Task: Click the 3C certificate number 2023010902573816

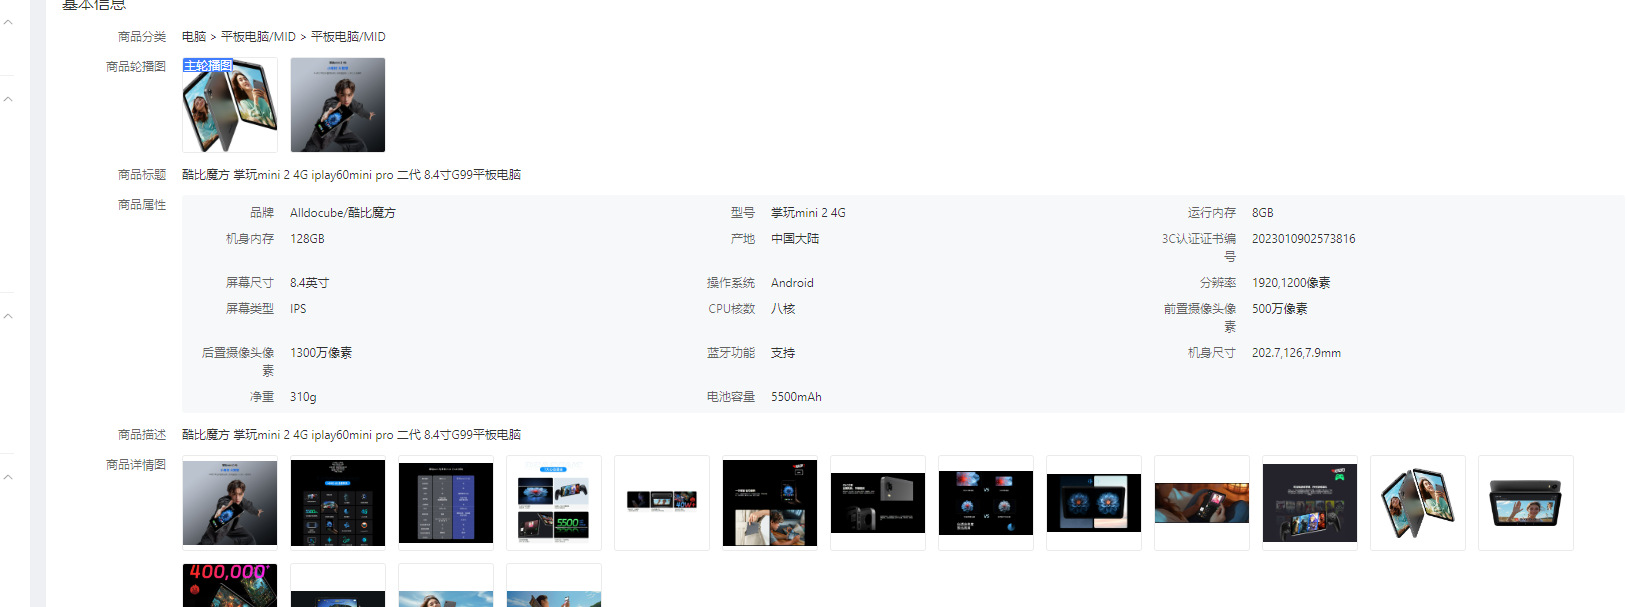Action: click(x=1304, y=239)
